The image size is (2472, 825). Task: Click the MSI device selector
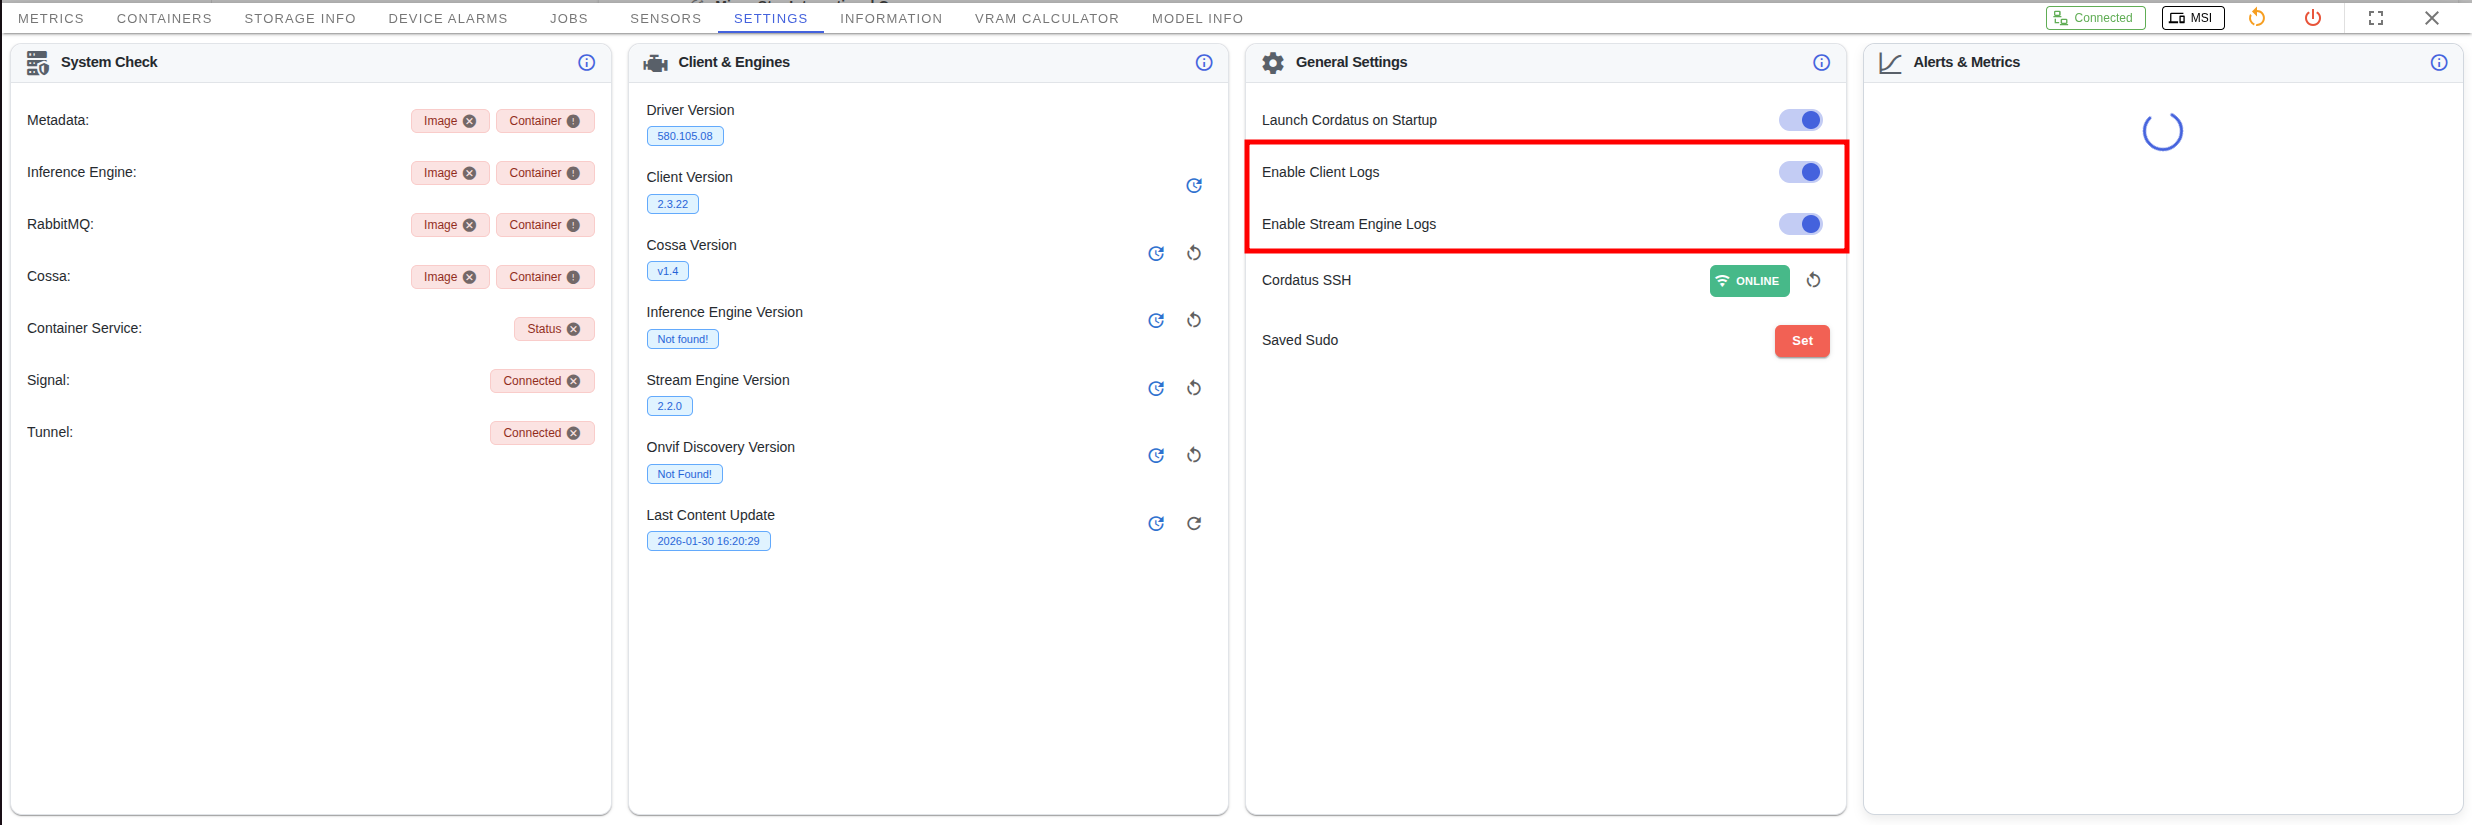[x=2192, y=18]
